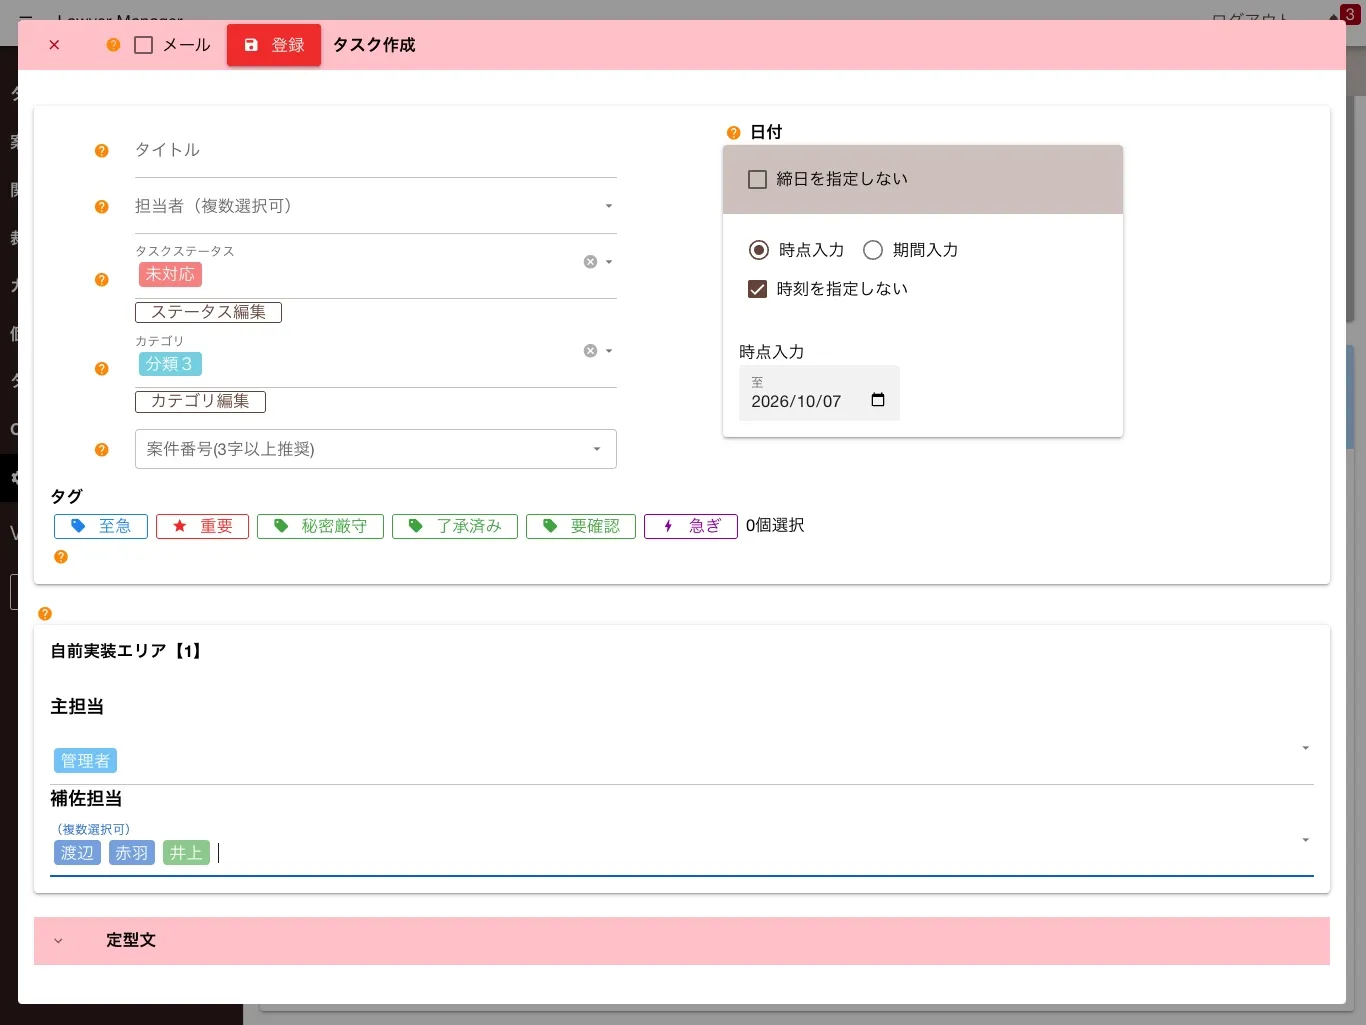This screenshot has height=1025, width=1366.
Task: Click the help icon beside 日付 heading
Action: [733, 133]
